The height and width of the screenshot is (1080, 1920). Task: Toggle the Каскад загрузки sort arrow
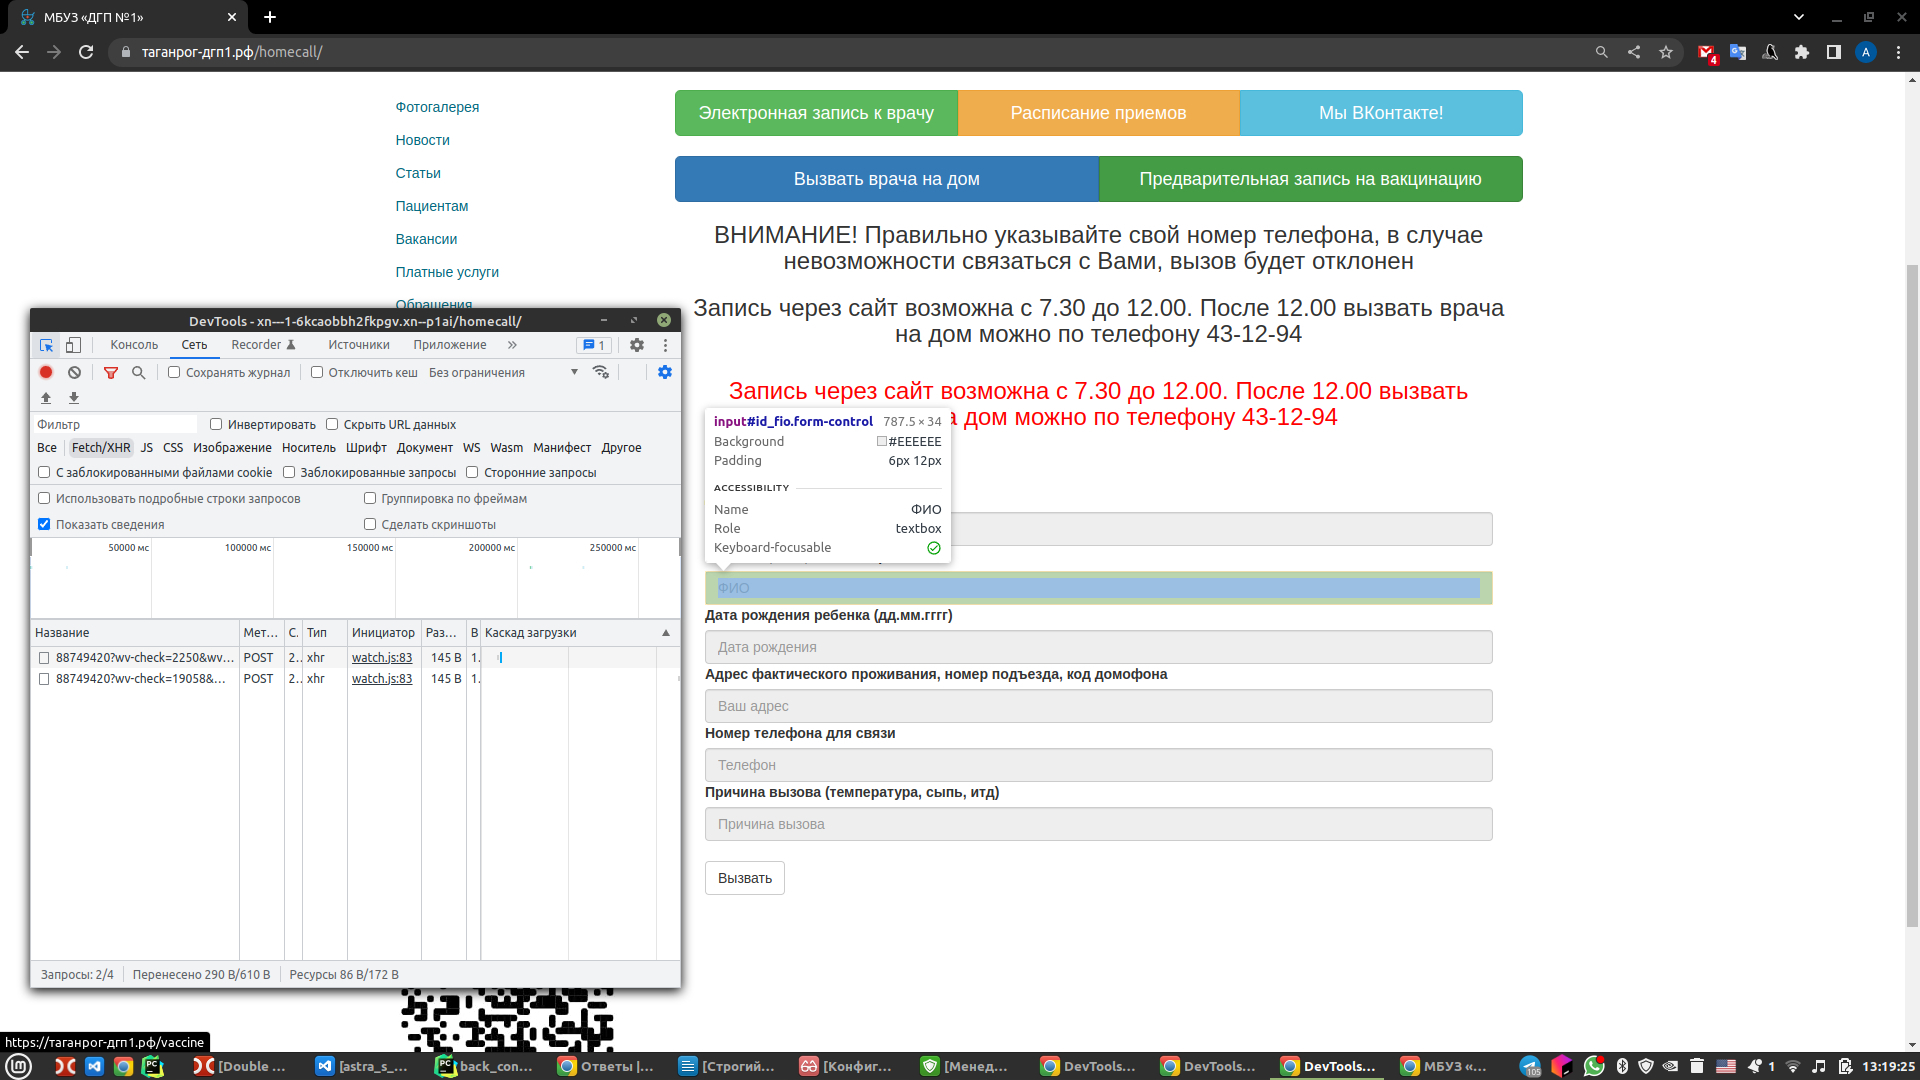pyautogui.click(x=666, y=633)
